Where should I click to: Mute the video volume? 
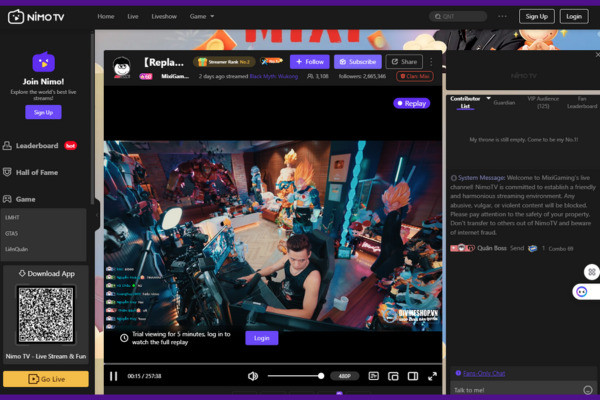(253, 376)
